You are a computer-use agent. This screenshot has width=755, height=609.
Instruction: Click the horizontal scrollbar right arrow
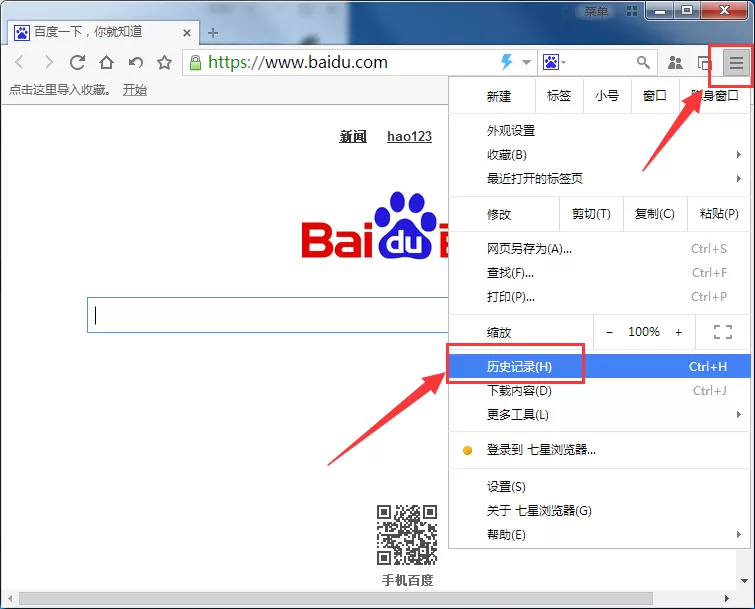pyautogui.click(x=727, y=598)
